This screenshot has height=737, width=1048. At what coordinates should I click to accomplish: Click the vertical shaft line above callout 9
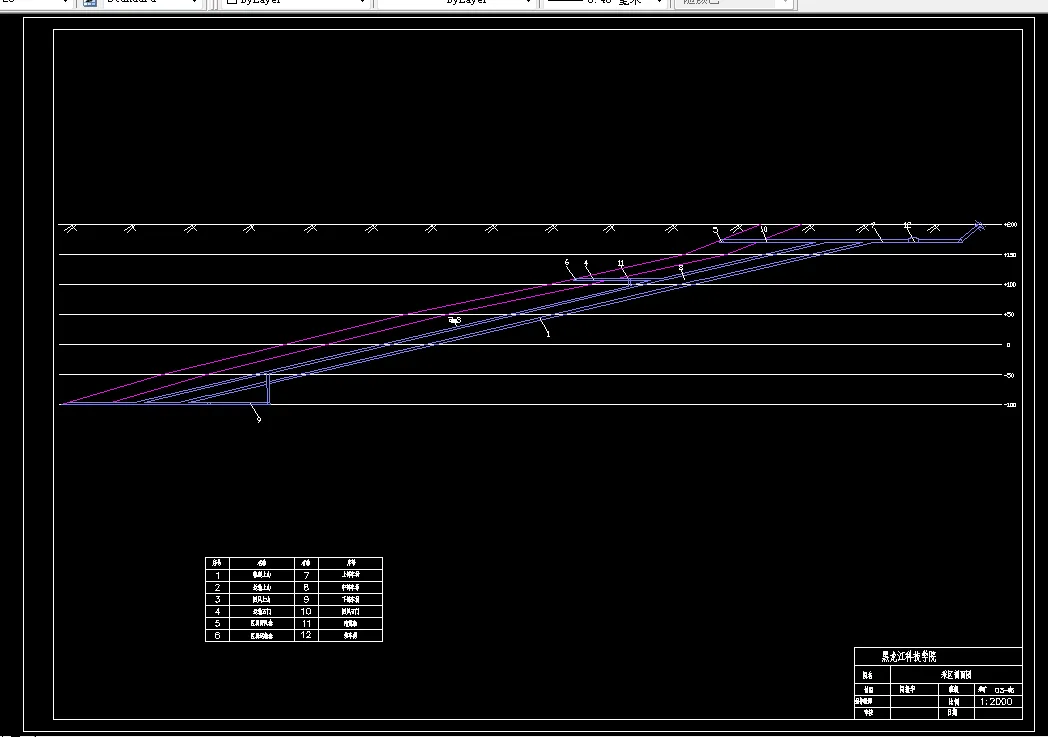(x=268, y=389)
